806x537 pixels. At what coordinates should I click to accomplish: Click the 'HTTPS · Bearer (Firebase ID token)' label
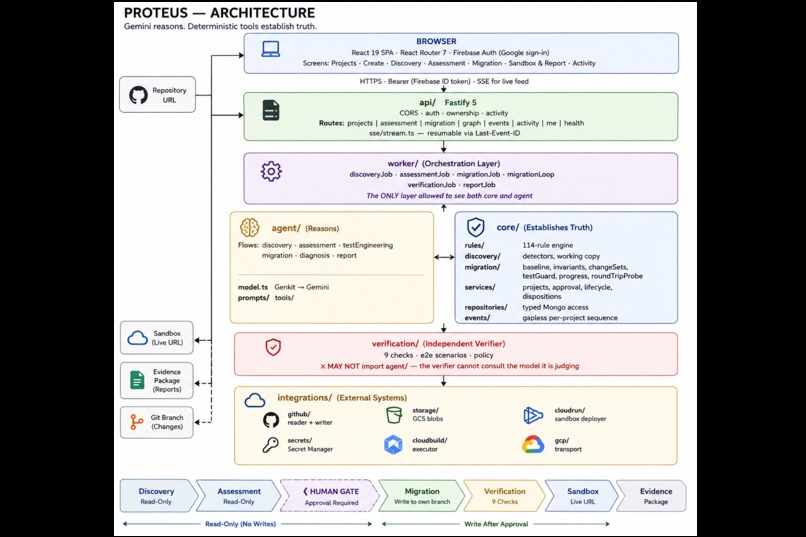tap(444, 81)
